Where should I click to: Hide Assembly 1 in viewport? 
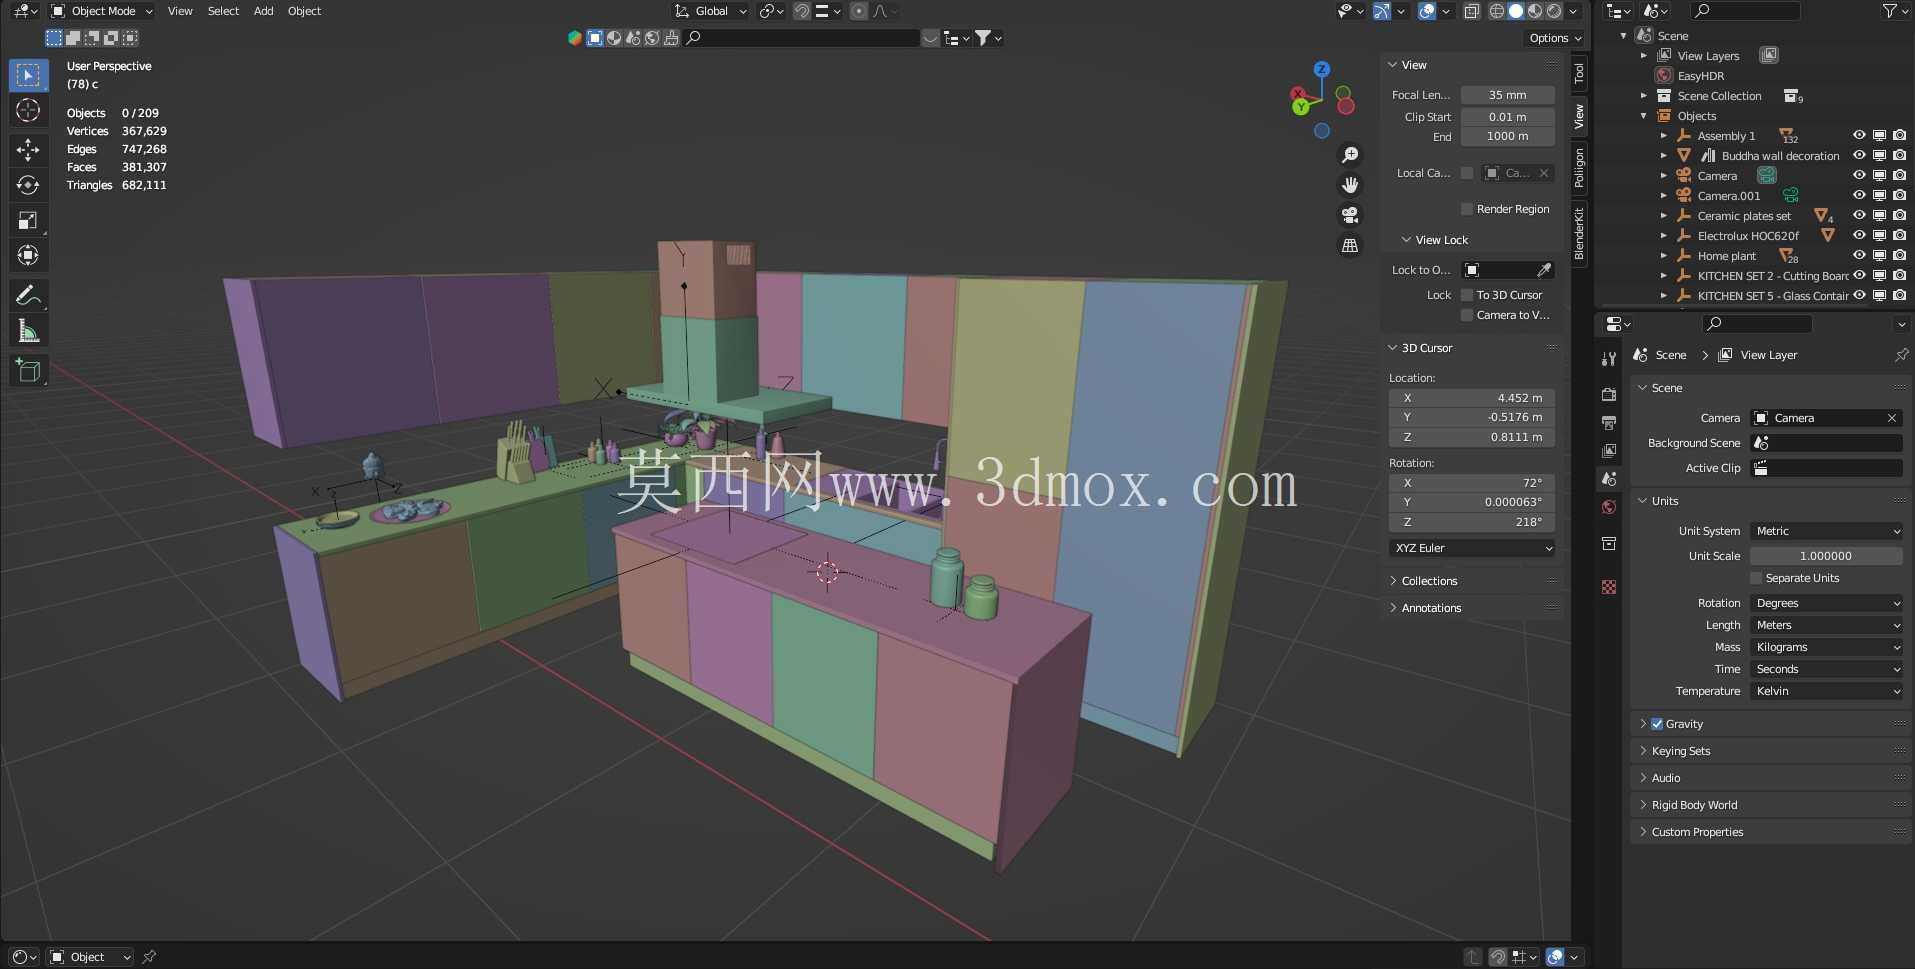pos(1859,135)
